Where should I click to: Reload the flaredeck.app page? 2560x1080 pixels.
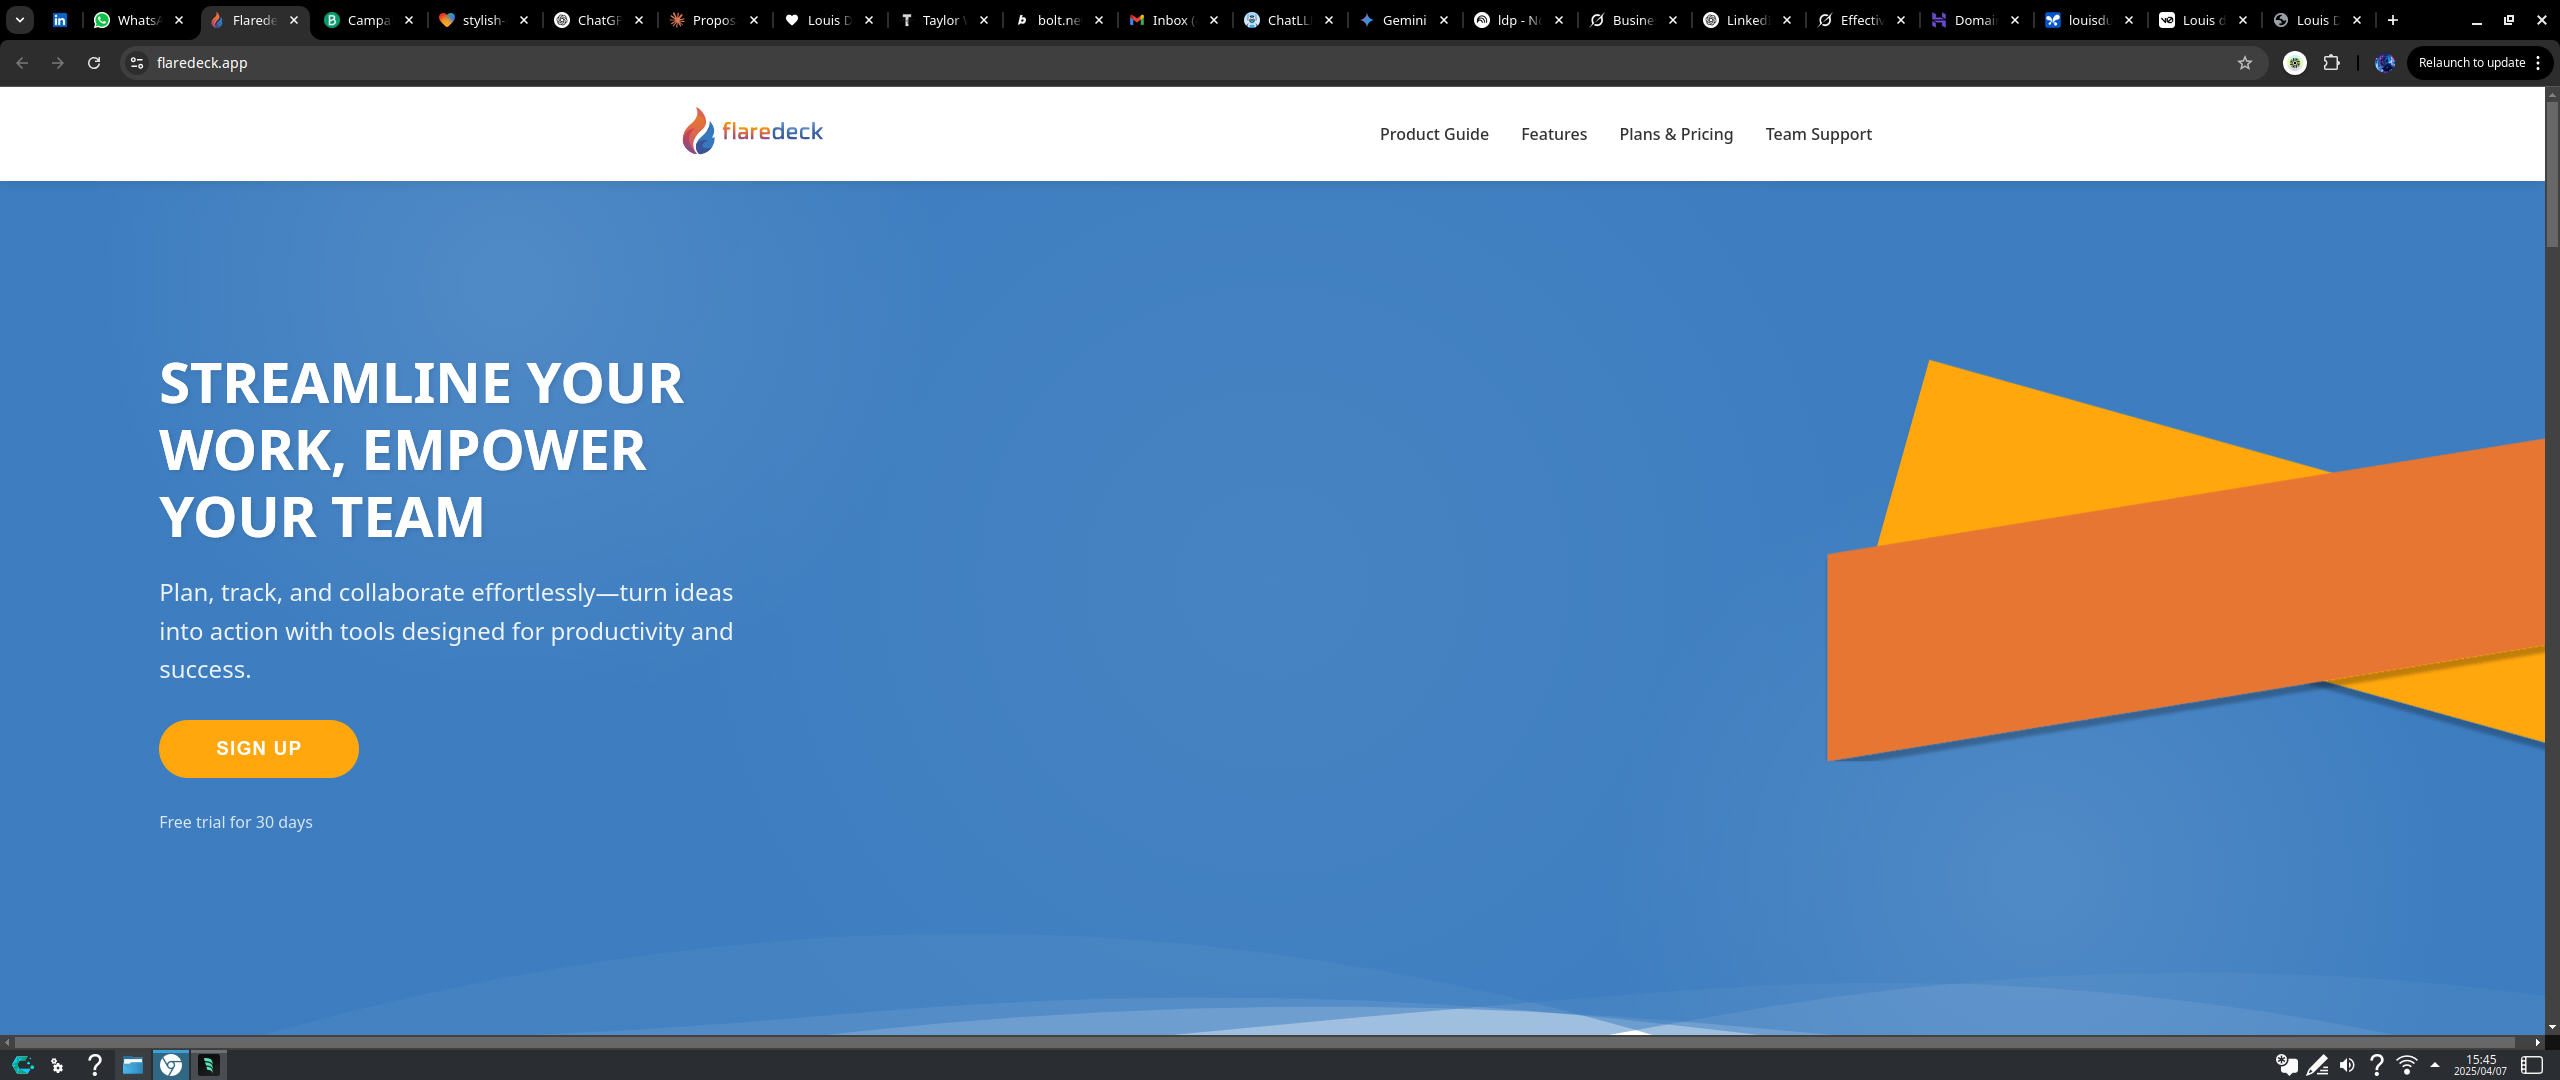94,62
